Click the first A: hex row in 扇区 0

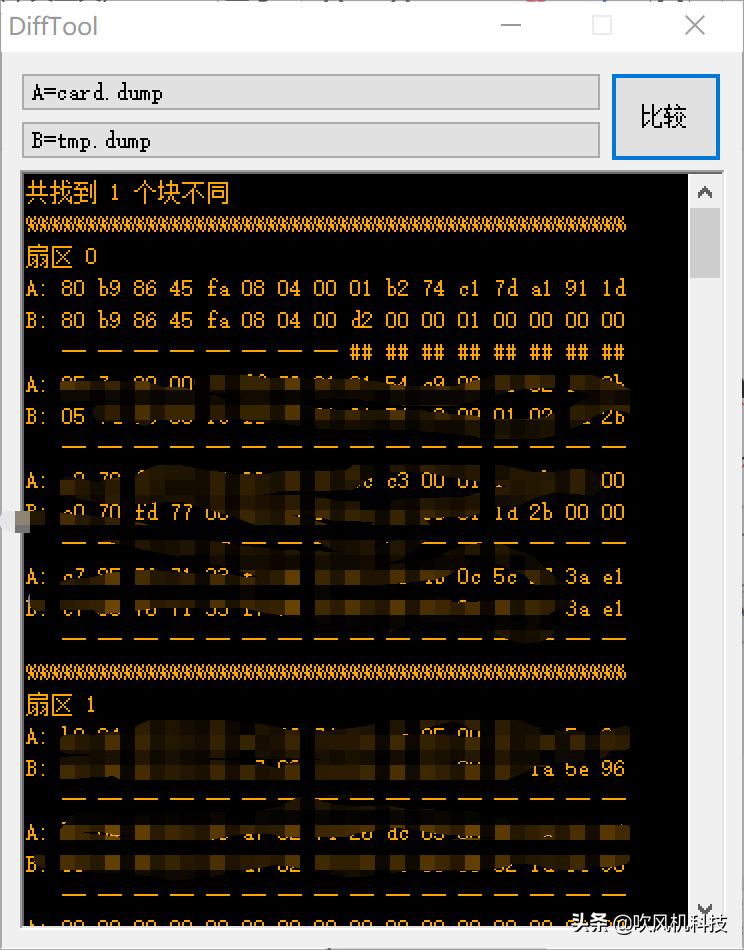click(x=325, y=289)
